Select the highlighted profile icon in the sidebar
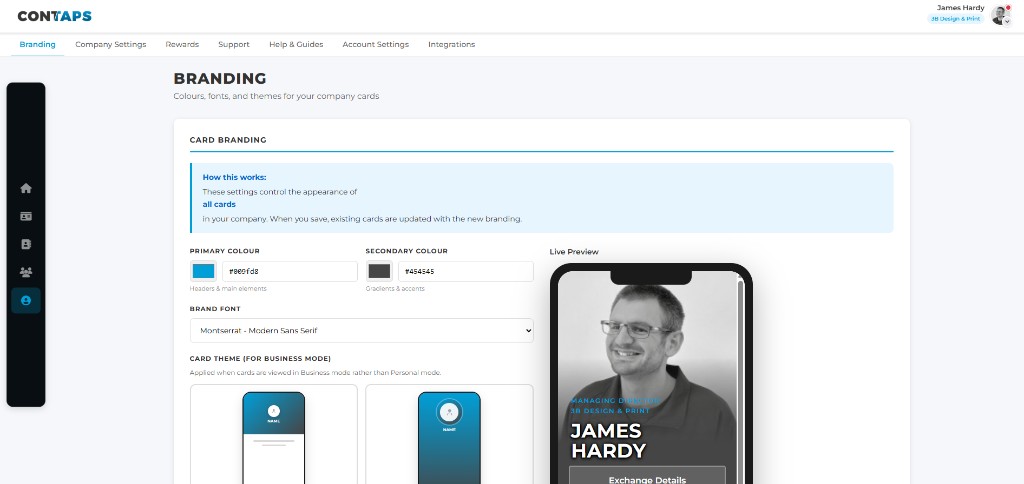The height and width of the screenshot is (484, 1024). pos(25,300)
